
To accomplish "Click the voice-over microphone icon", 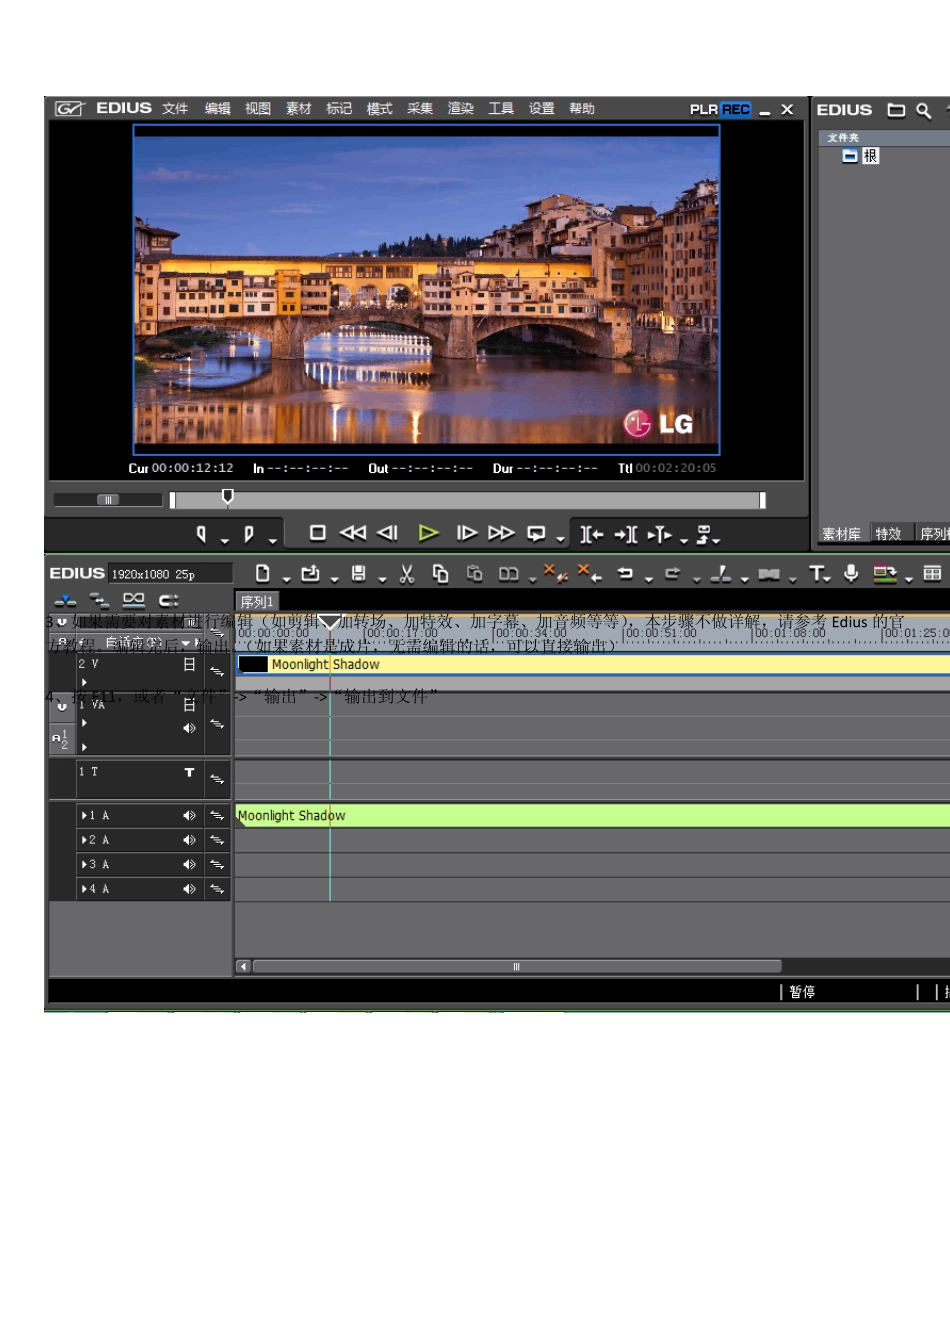I will 851,573.
